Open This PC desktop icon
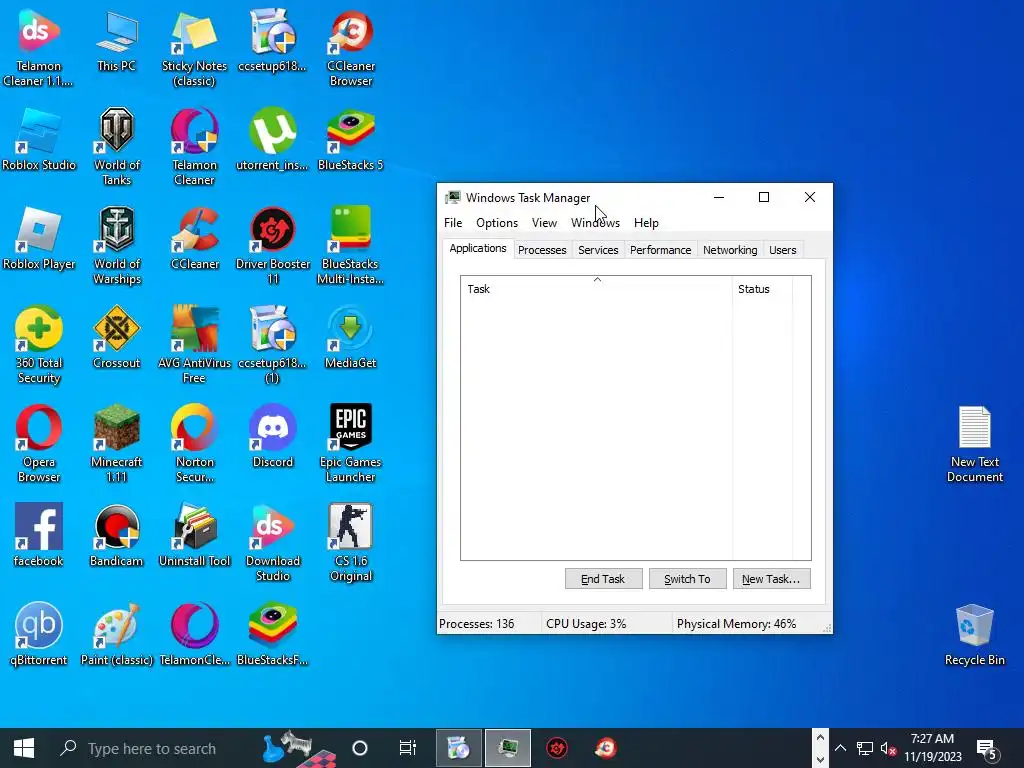 coord(117,40)
